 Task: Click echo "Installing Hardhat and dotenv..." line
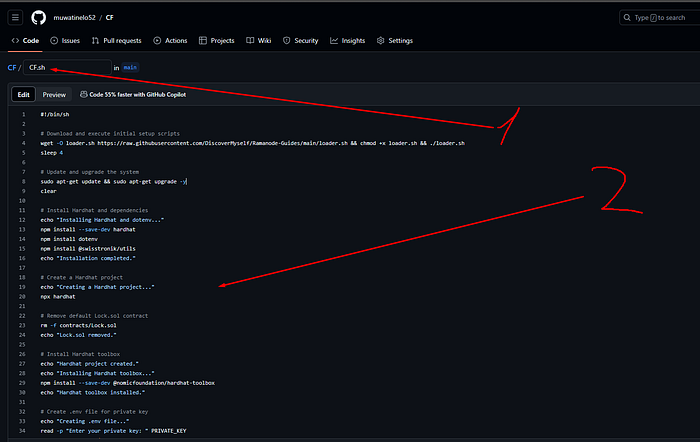click(x=102, y=220)
